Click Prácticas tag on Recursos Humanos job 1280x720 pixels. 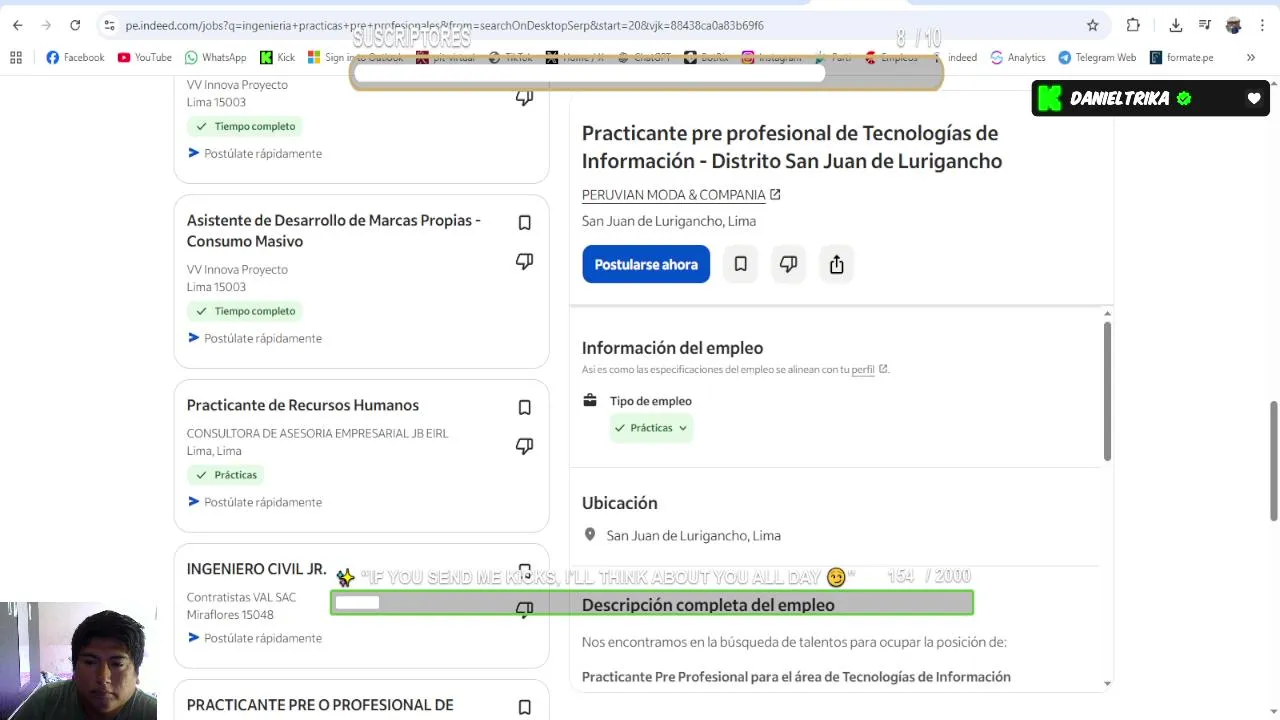point(226,475)
